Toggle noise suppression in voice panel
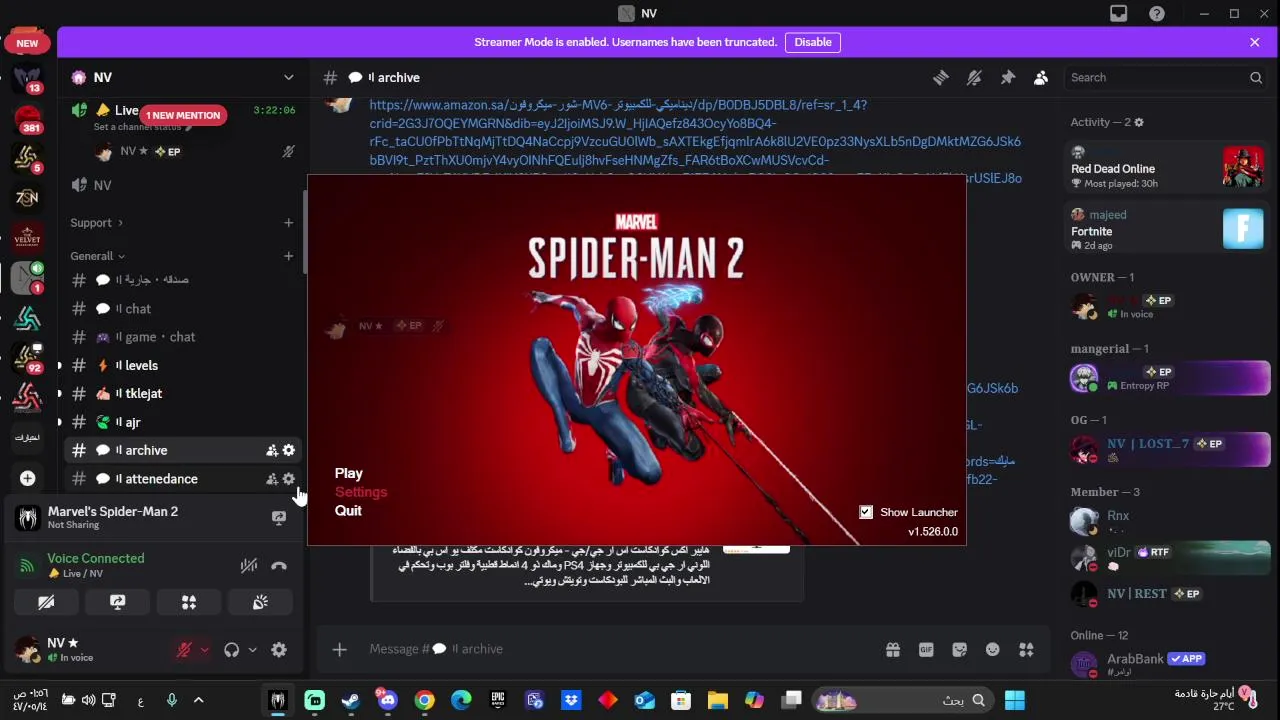This screenshot has height=720, width=1280. coord(249,566)
